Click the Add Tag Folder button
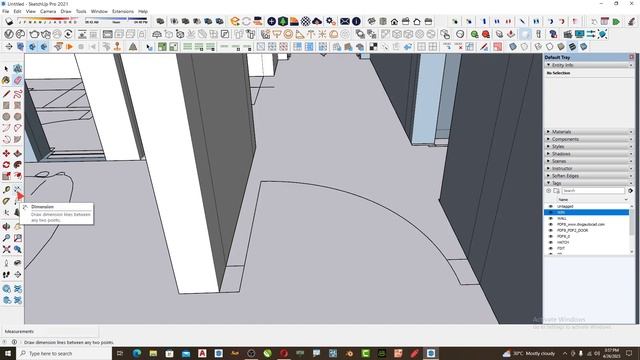Viewport: 640px width, 360px height. (556, 191)
